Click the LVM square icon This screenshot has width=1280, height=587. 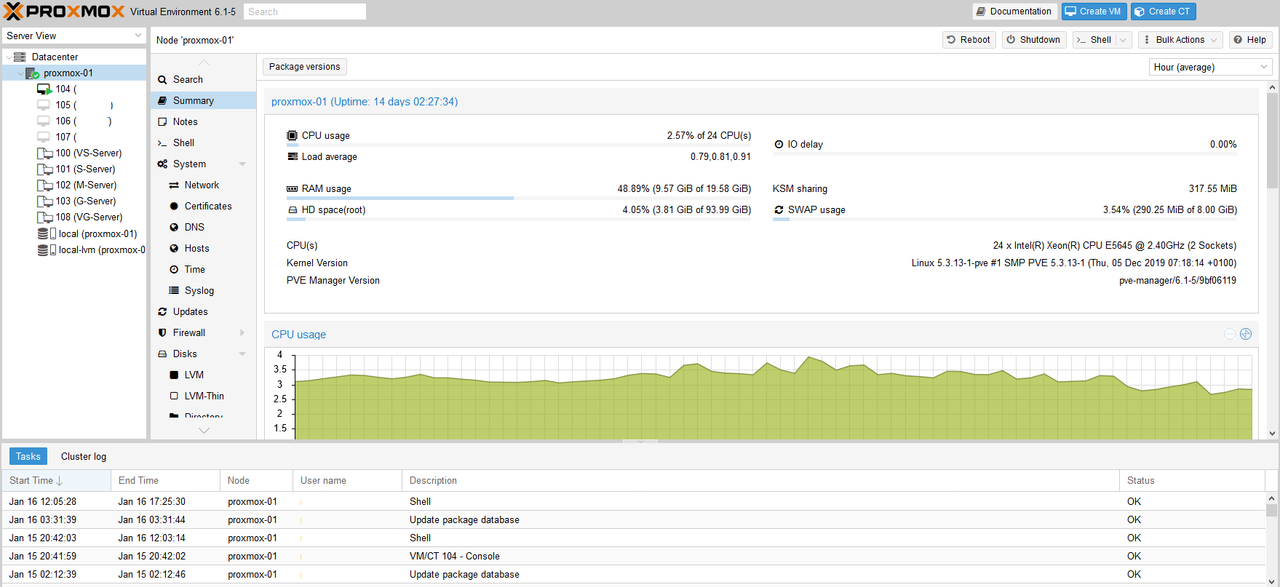(174, 375)
